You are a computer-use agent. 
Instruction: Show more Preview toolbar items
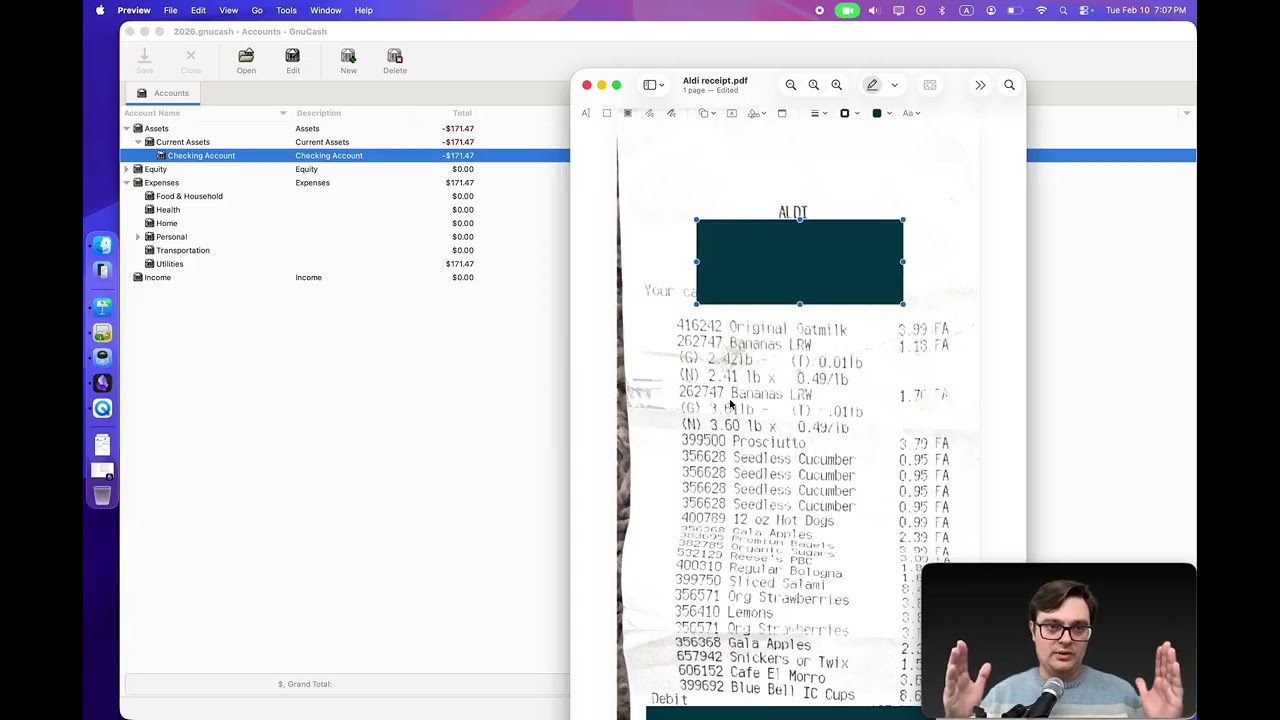[980, 85]
